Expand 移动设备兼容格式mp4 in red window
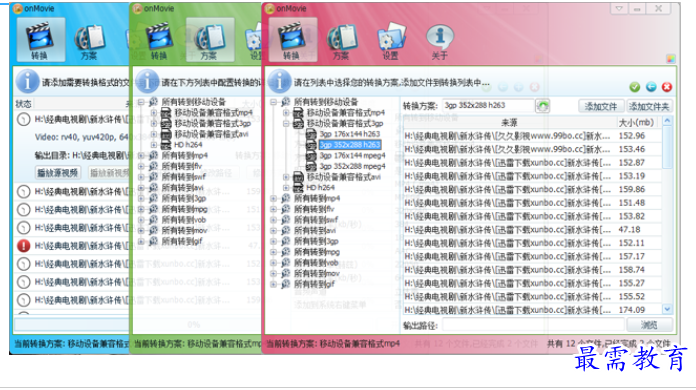 tap(287, 113)
